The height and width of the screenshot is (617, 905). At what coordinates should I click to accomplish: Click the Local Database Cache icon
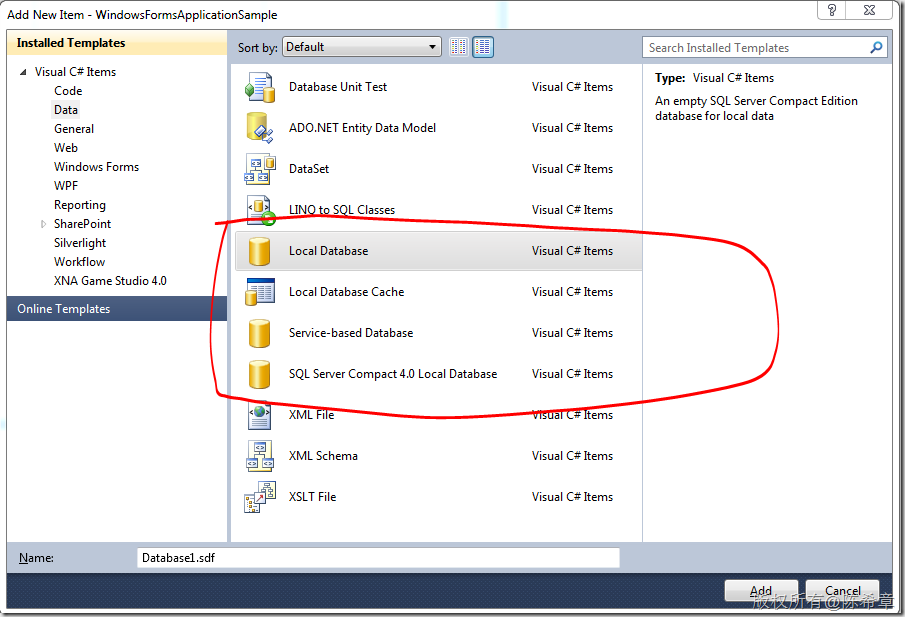260,291
